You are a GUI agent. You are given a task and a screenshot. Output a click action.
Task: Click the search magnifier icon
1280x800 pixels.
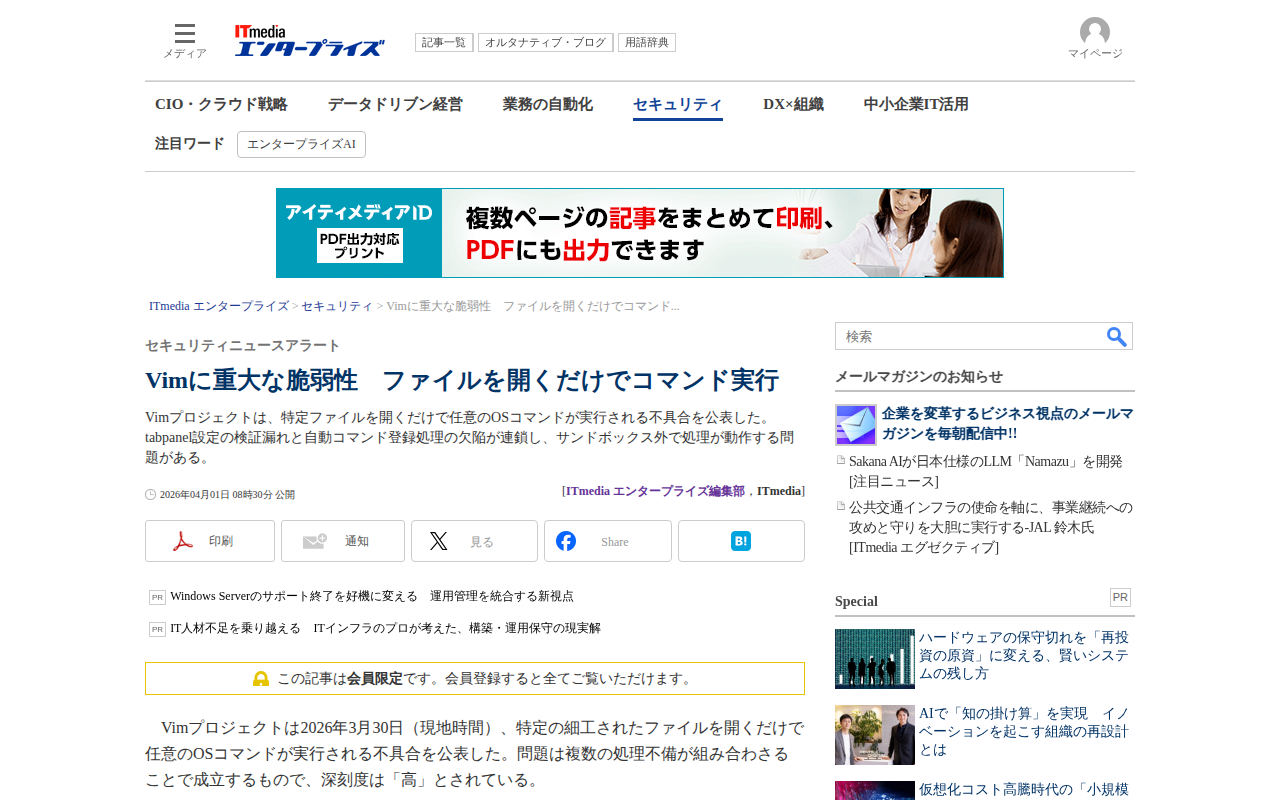point(1117,337)
